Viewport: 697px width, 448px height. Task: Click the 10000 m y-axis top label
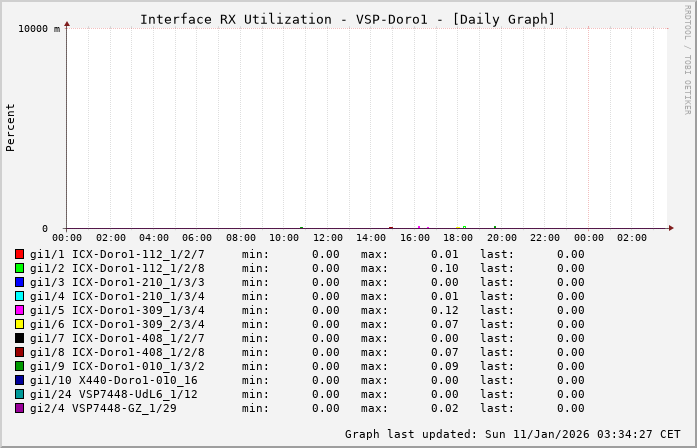coord(39,29)
